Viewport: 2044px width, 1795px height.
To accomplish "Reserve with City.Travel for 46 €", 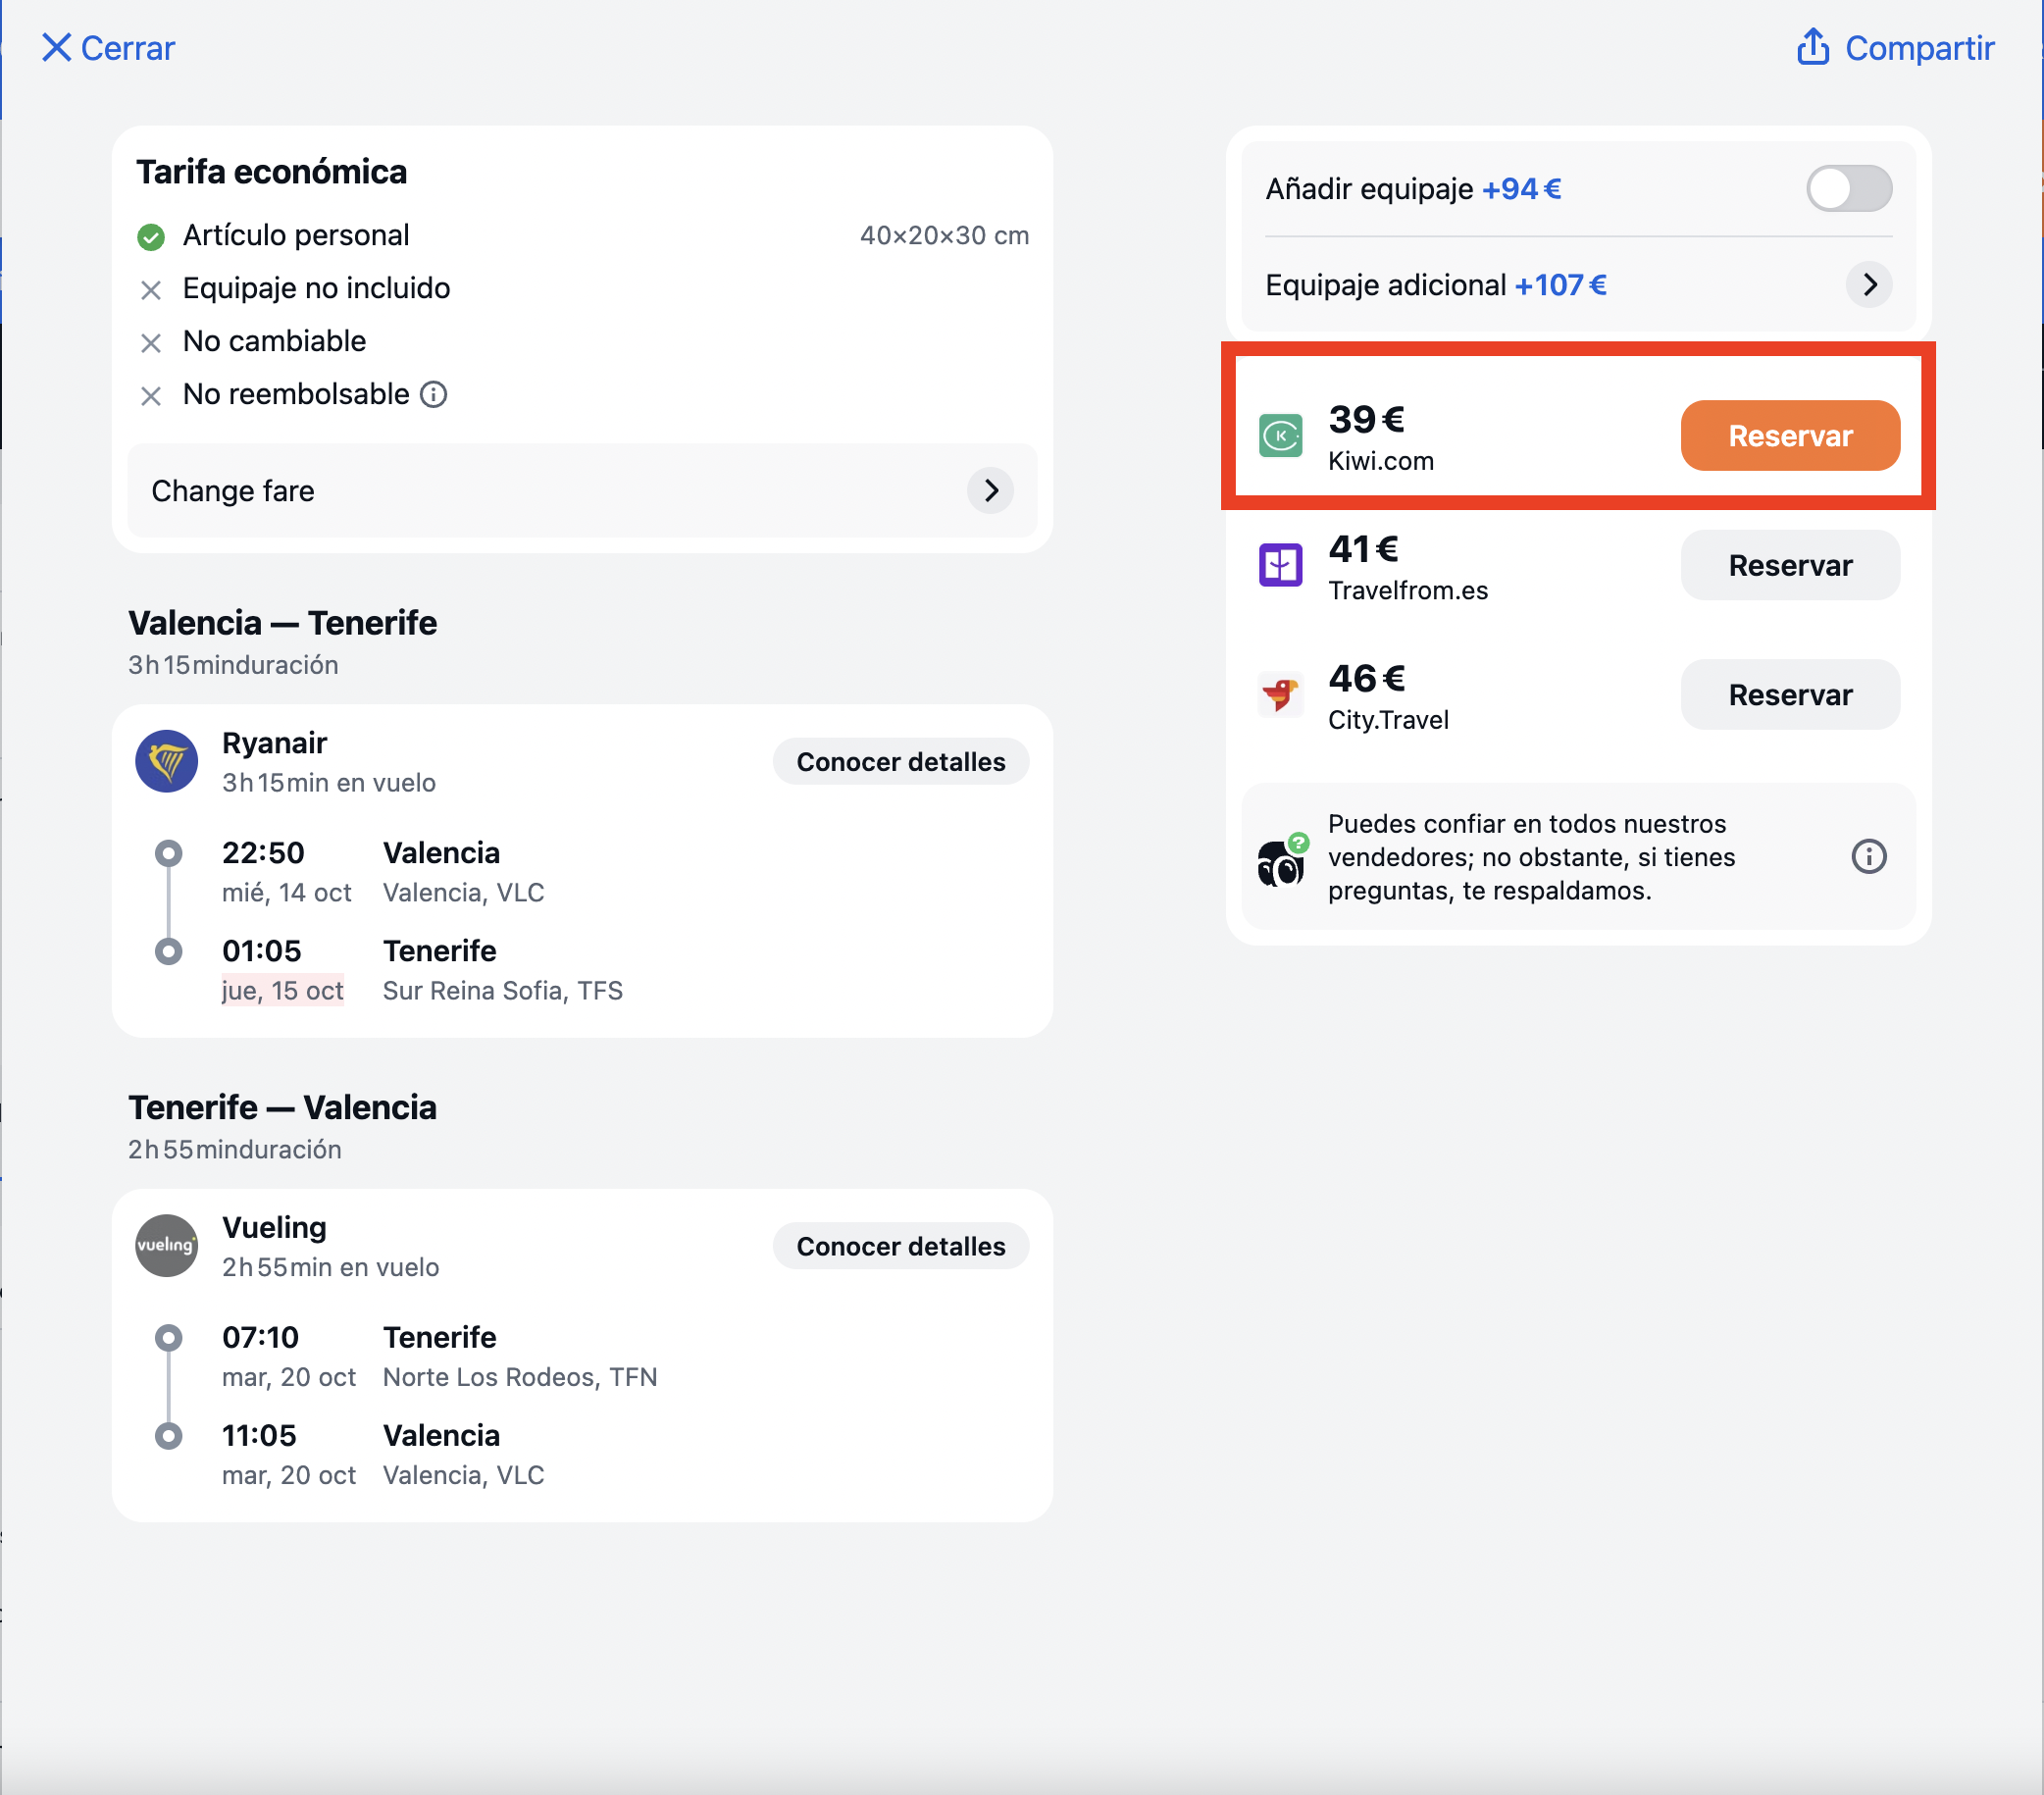I will coord(1790,694).
